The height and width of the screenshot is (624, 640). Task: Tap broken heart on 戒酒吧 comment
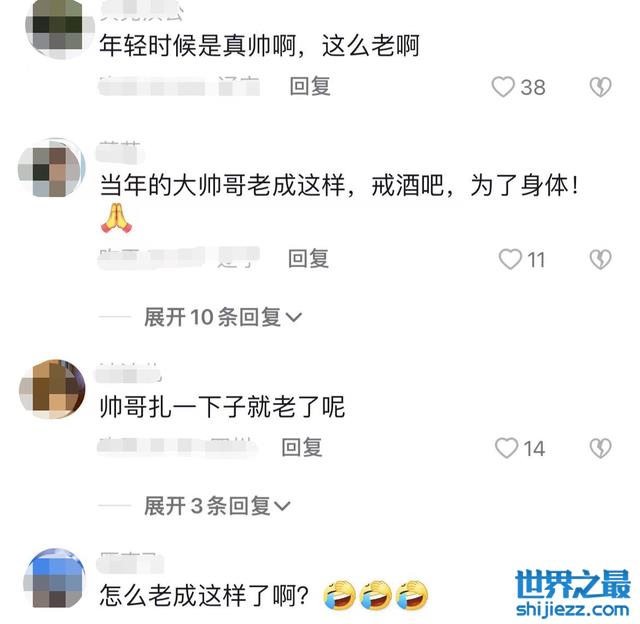pyautogui.click(x=600, y=259)
